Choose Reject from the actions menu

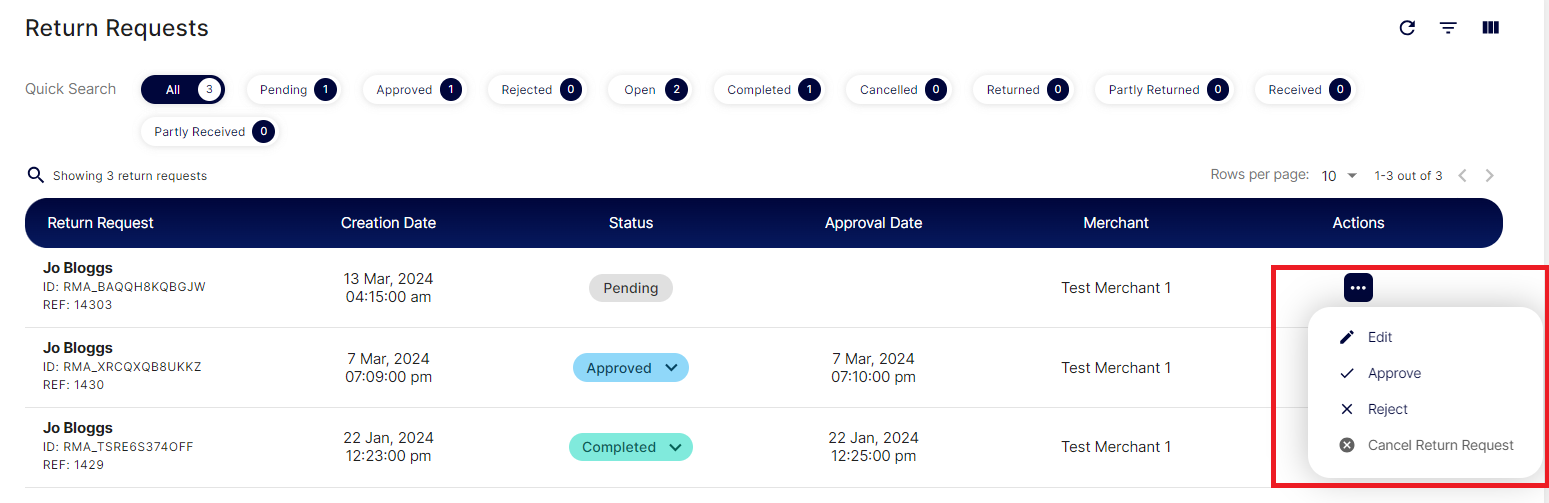(1387, 409)
